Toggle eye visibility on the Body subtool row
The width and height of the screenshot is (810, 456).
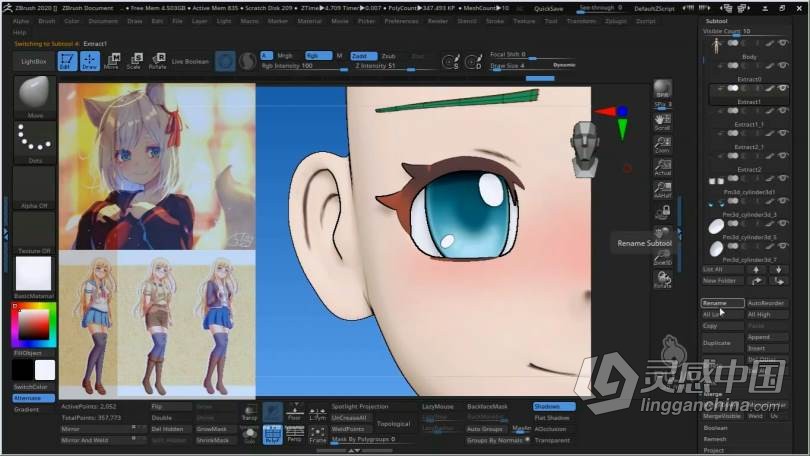point(783,43)
